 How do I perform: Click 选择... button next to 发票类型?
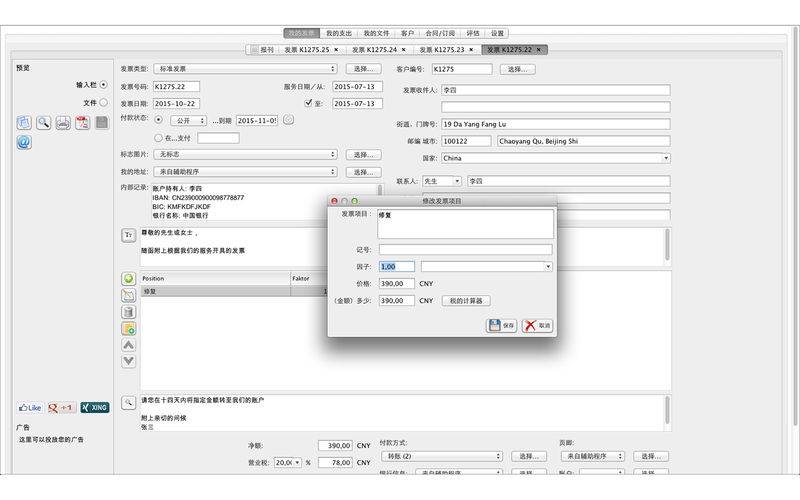tap(364, 69)
